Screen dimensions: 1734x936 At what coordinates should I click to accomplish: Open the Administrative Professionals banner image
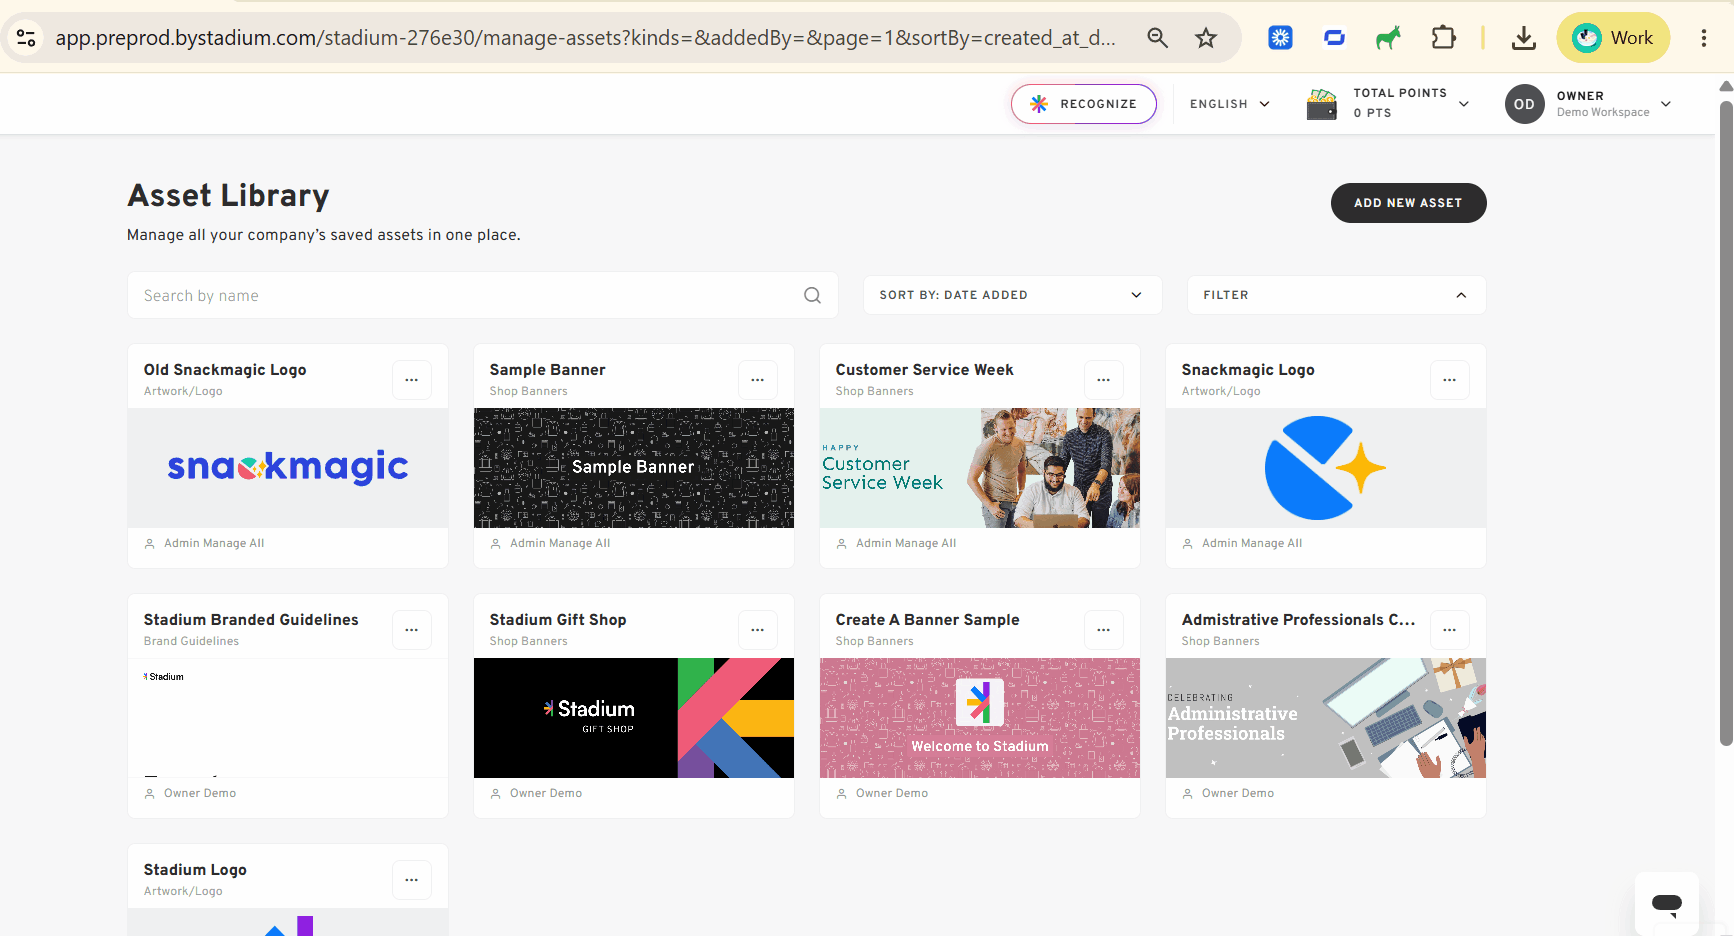1326,718
